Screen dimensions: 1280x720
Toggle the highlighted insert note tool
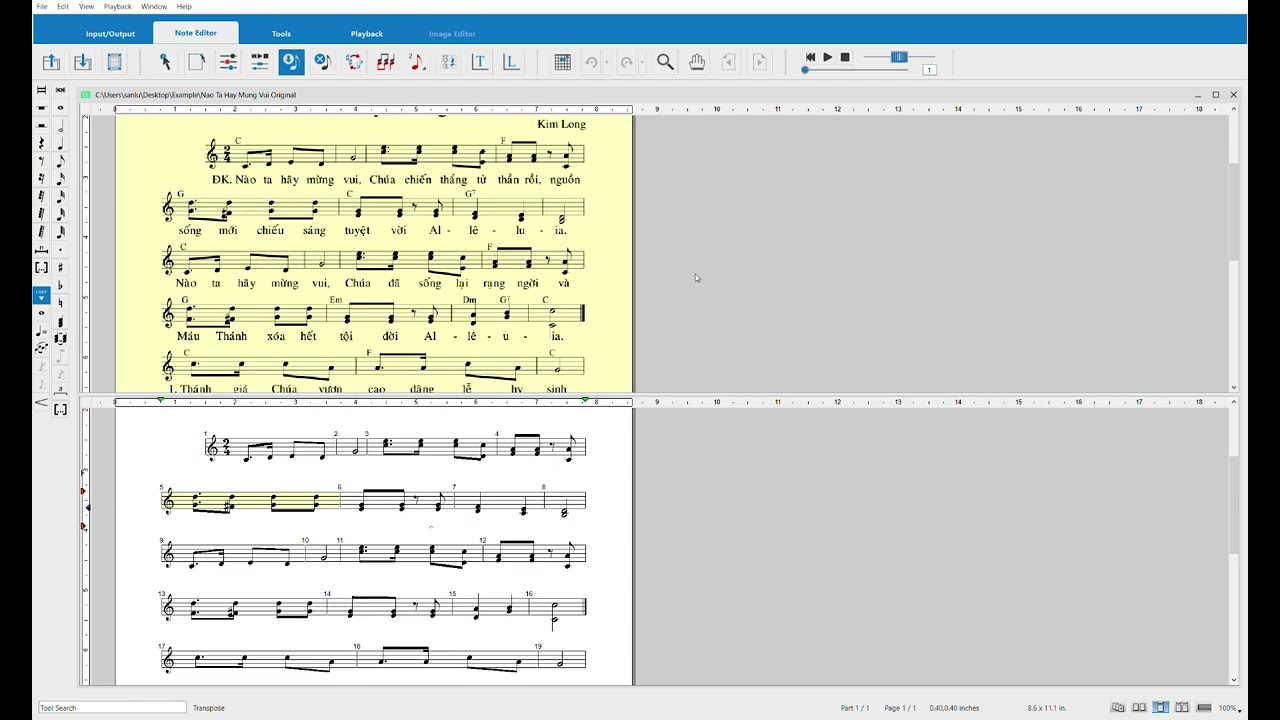tap(291, 62)
